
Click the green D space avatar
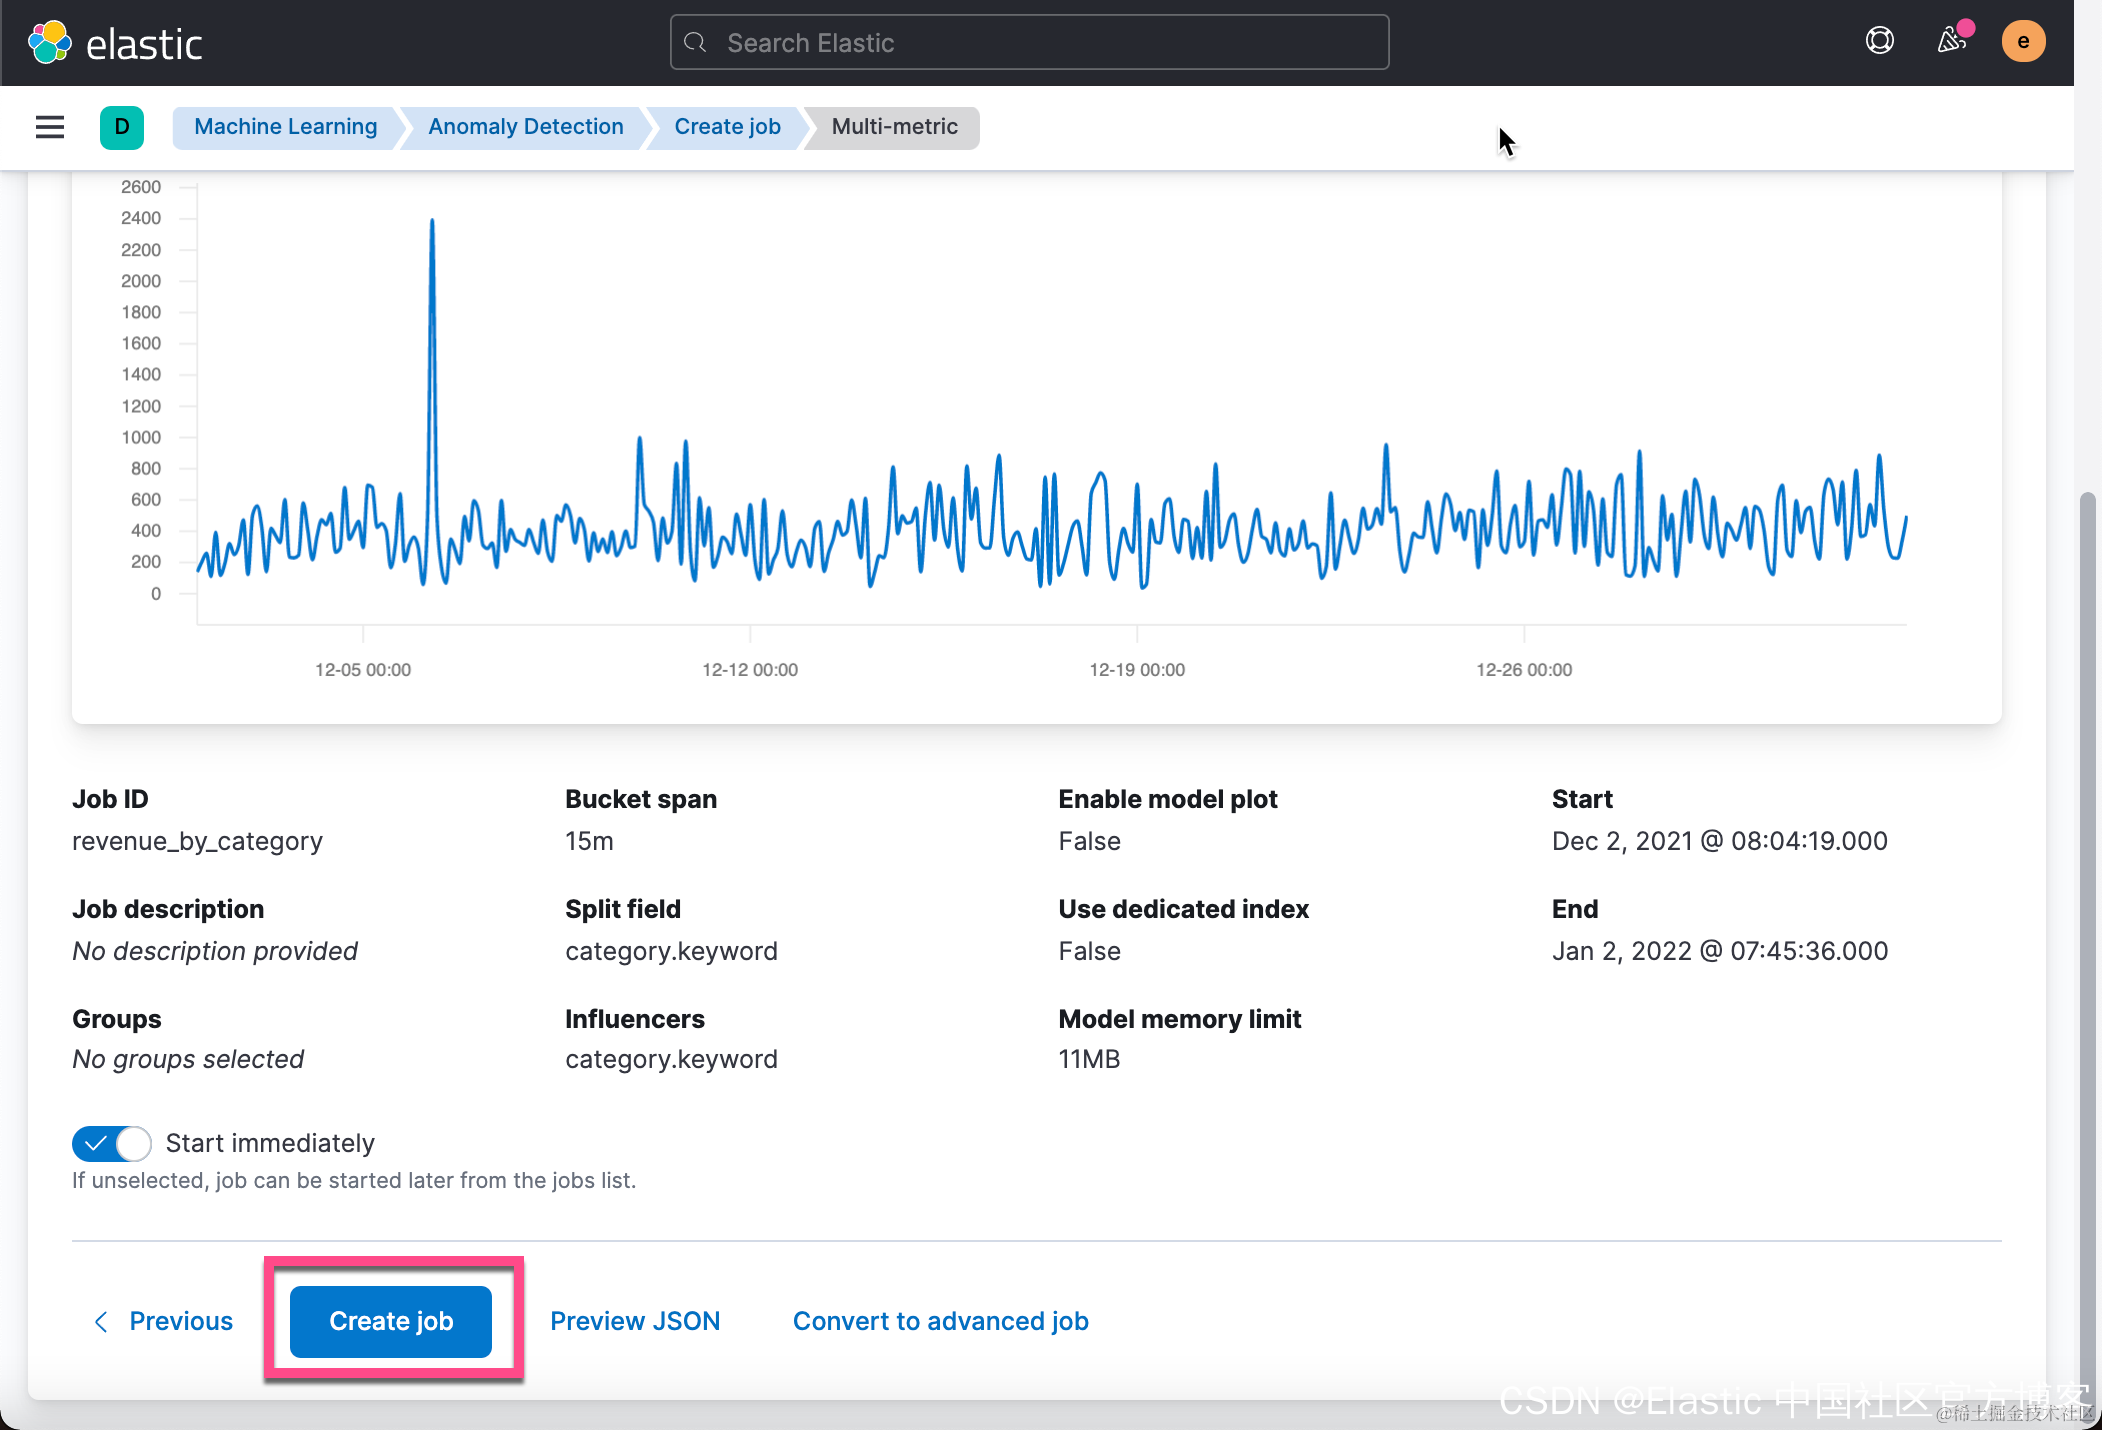pyautogui.click(x=122, y=127)
